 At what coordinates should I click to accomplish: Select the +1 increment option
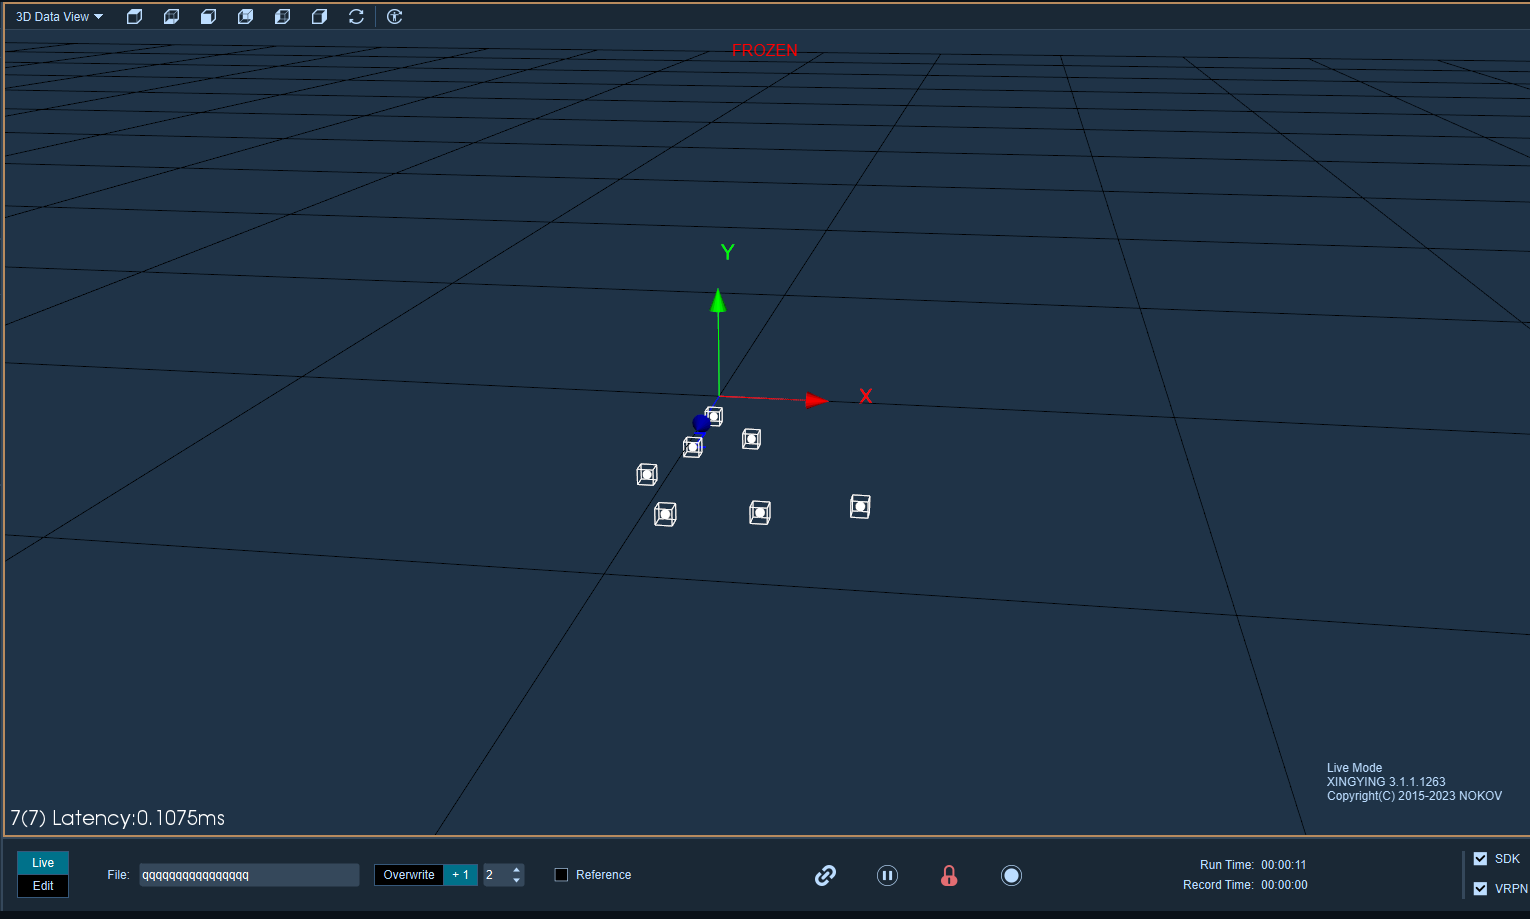pyautogui.click(x=461, y=875)
